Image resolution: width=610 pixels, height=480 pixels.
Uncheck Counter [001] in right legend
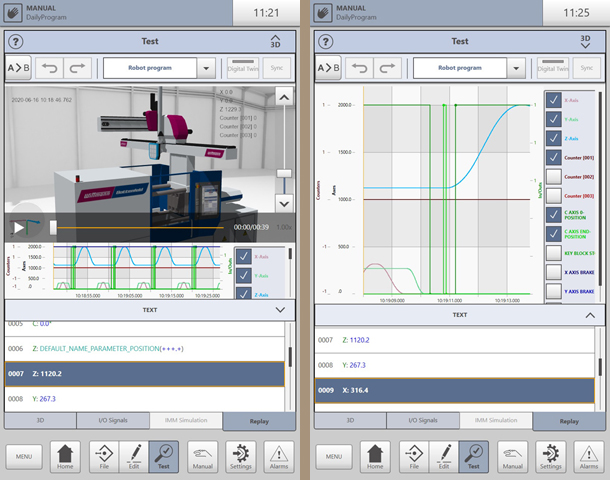[554, 158]
